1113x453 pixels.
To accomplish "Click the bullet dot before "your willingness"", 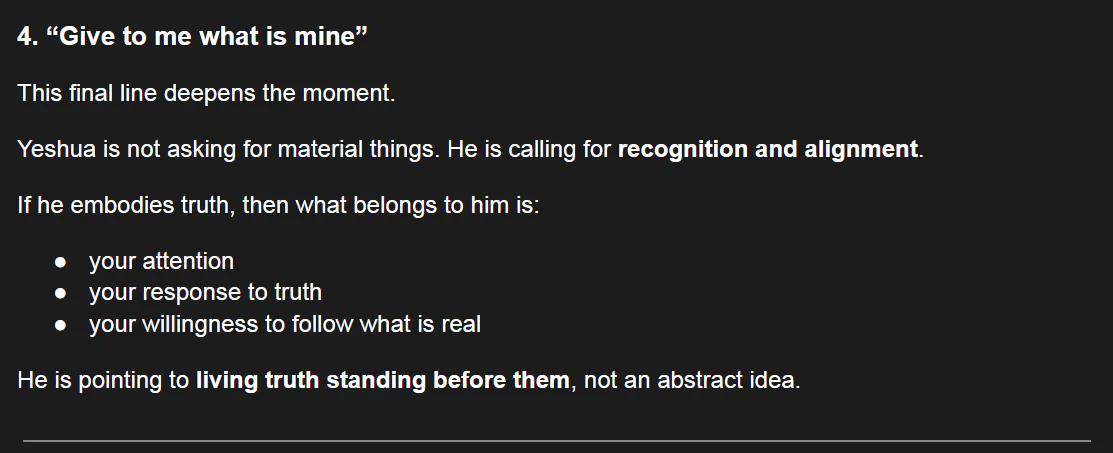I will (x=60, y=324).
